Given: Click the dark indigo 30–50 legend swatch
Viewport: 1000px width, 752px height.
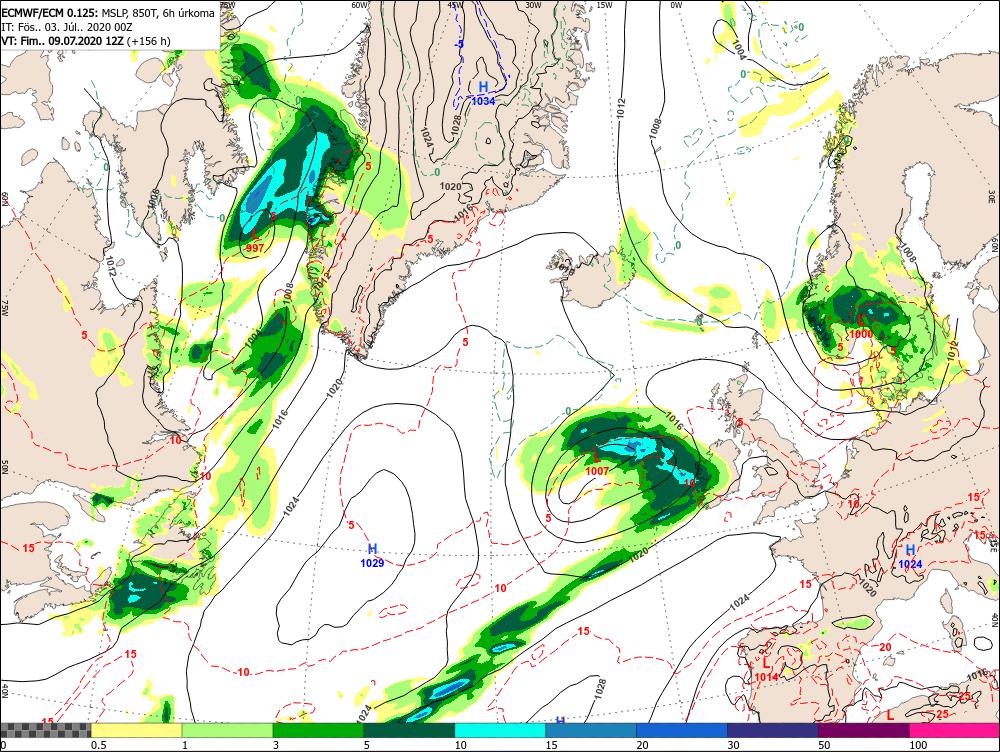Looking at the screenshot, I should click(x=772, y=730).
